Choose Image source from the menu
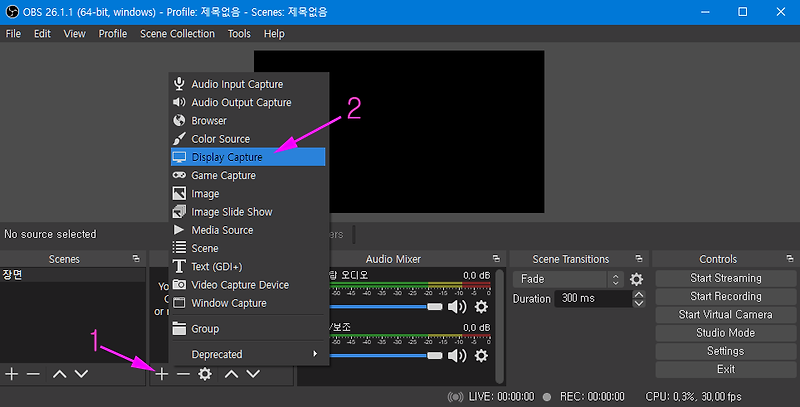Screen dimensions: 800x407 [248, 194]
